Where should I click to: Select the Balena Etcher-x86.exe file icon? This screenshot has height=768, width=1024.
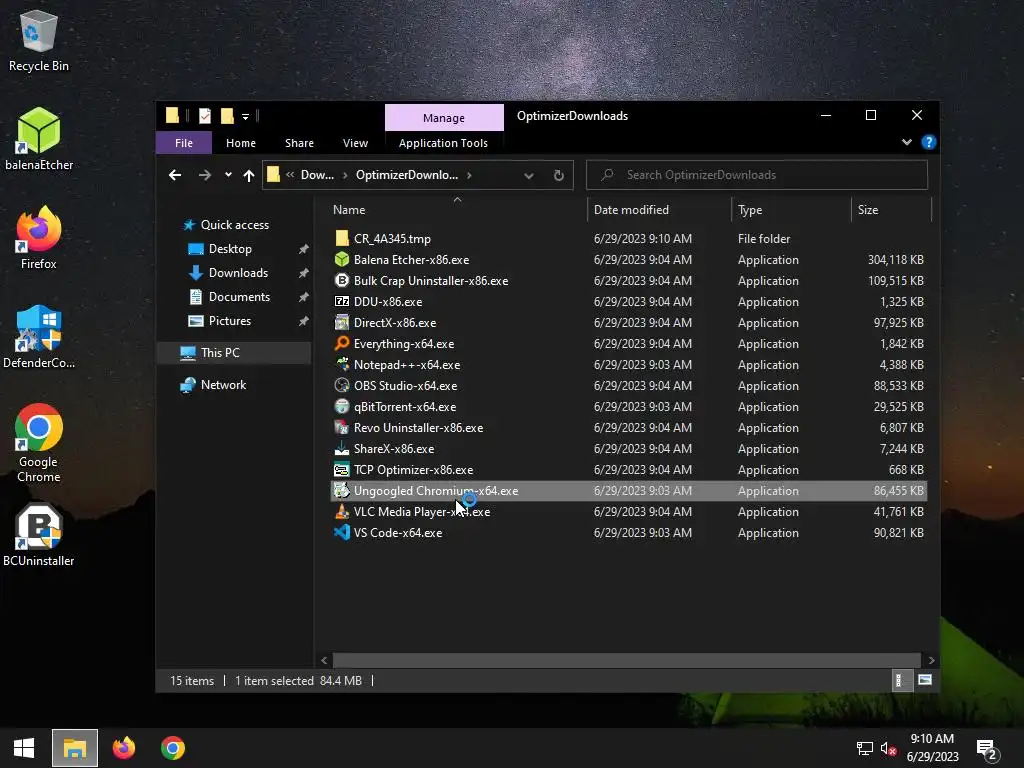tap(342, 259)
